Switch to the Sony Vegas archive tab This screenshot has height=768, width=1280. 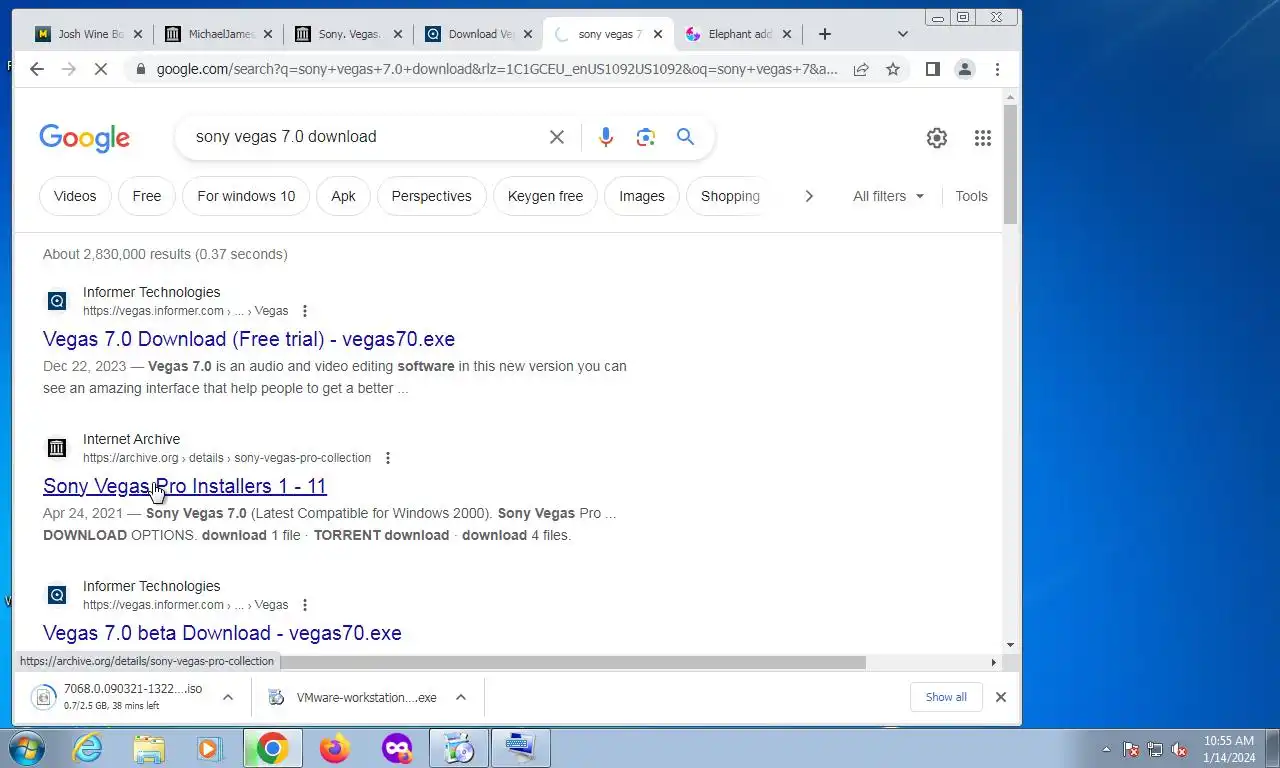pos(347,34)
